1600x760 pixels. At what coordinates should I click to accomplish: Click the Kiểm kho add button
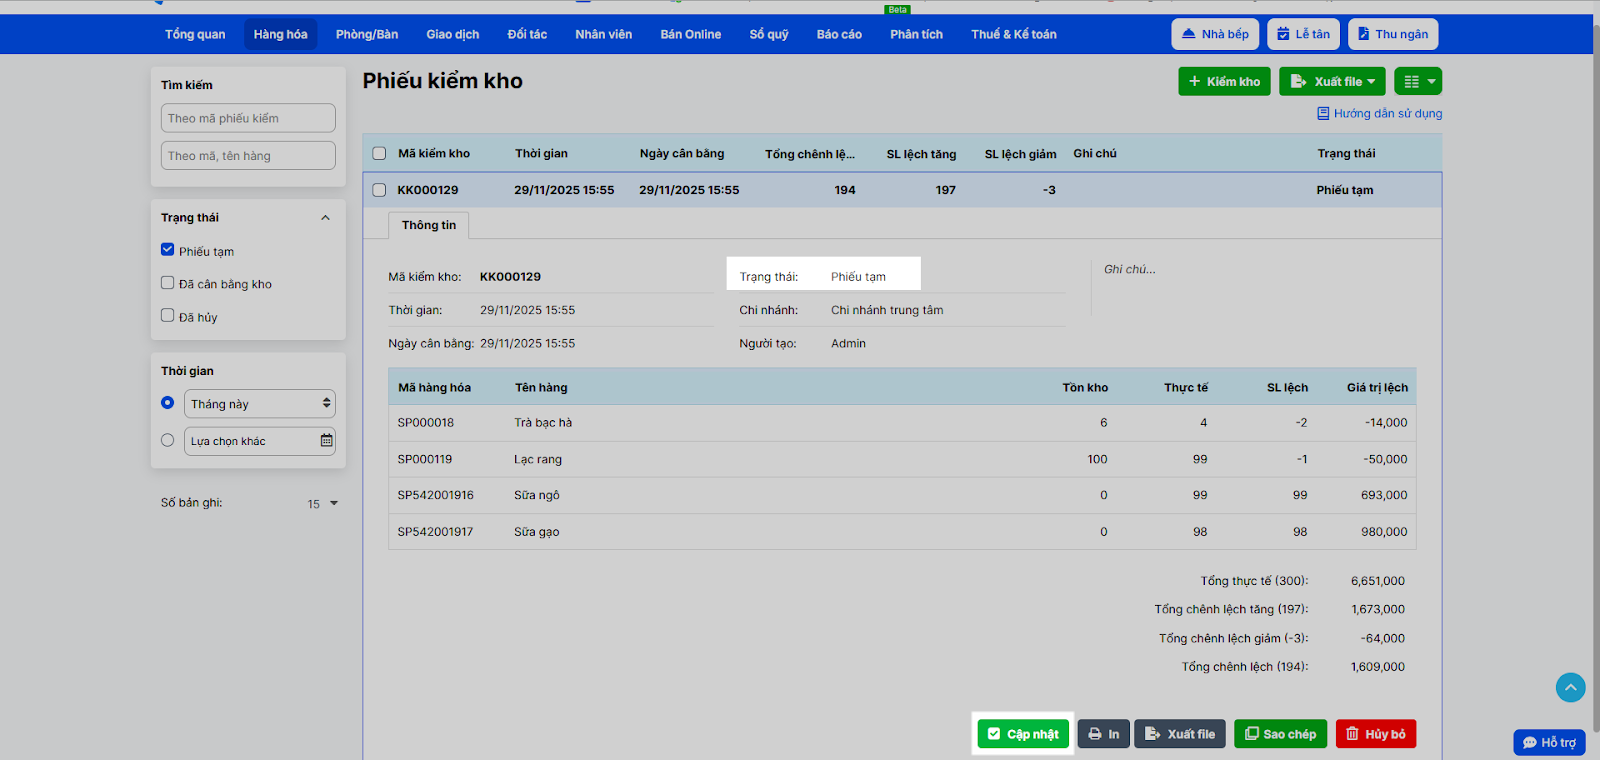pos(1224,81)
